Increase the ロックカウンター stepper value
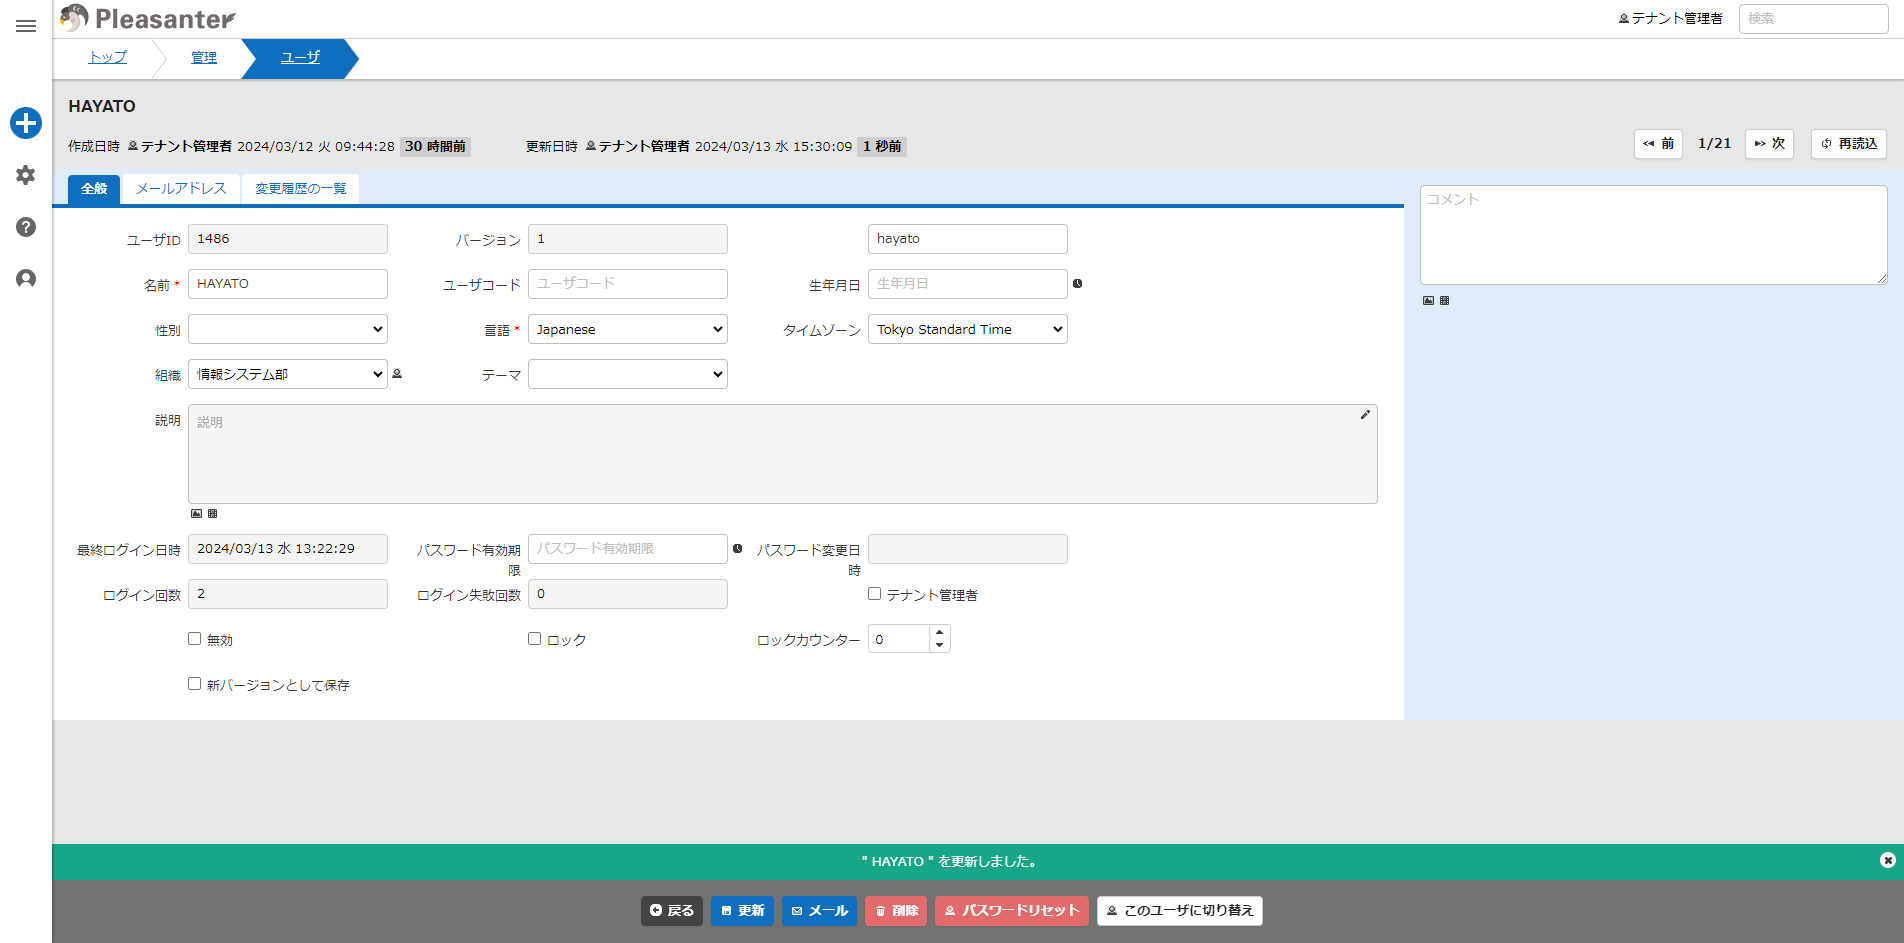1904x943 pixels. click(x=939, y=632)
